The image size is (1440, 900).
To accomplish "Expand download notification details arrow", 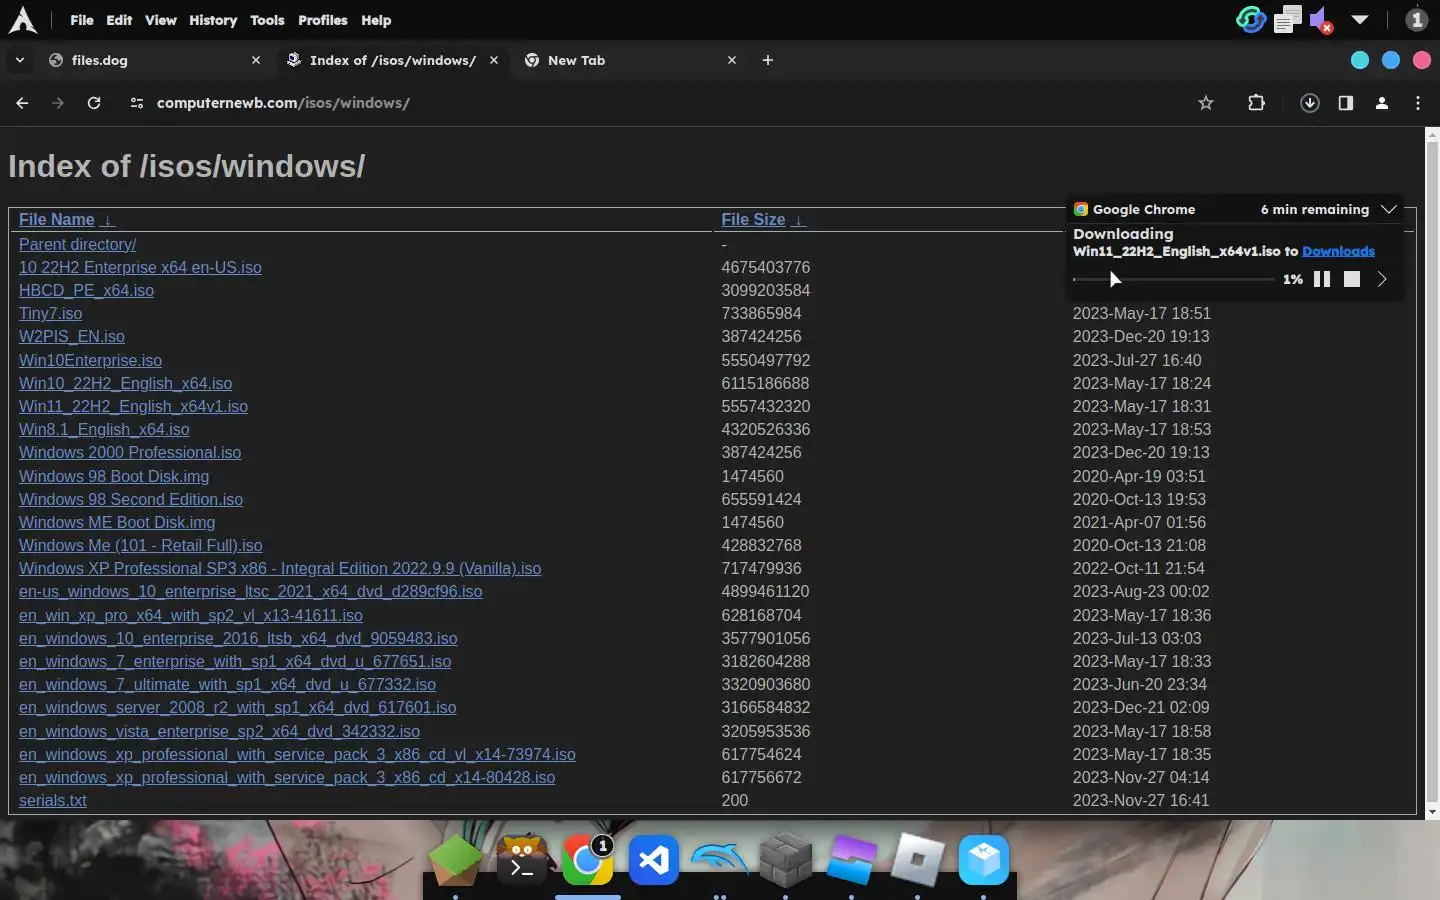I will tap(1382, 280).
